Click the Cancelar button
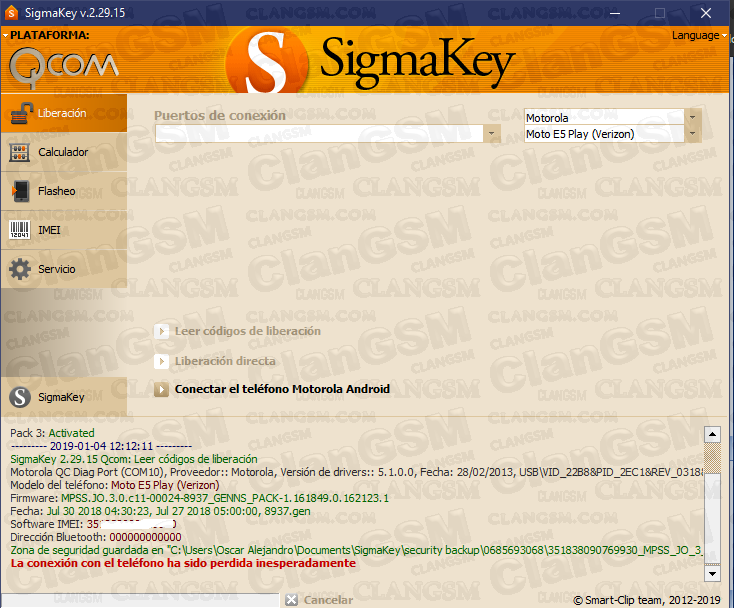 click(x=319, y=600)
